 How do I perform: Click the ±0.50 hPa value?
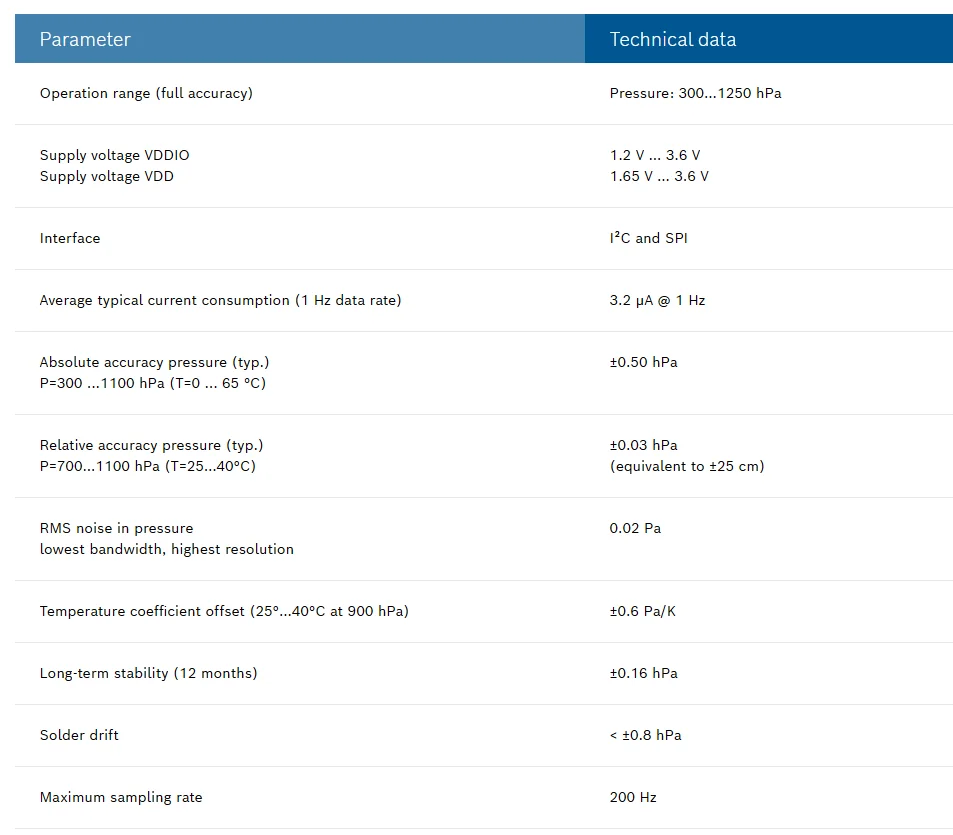pos(643,362)
